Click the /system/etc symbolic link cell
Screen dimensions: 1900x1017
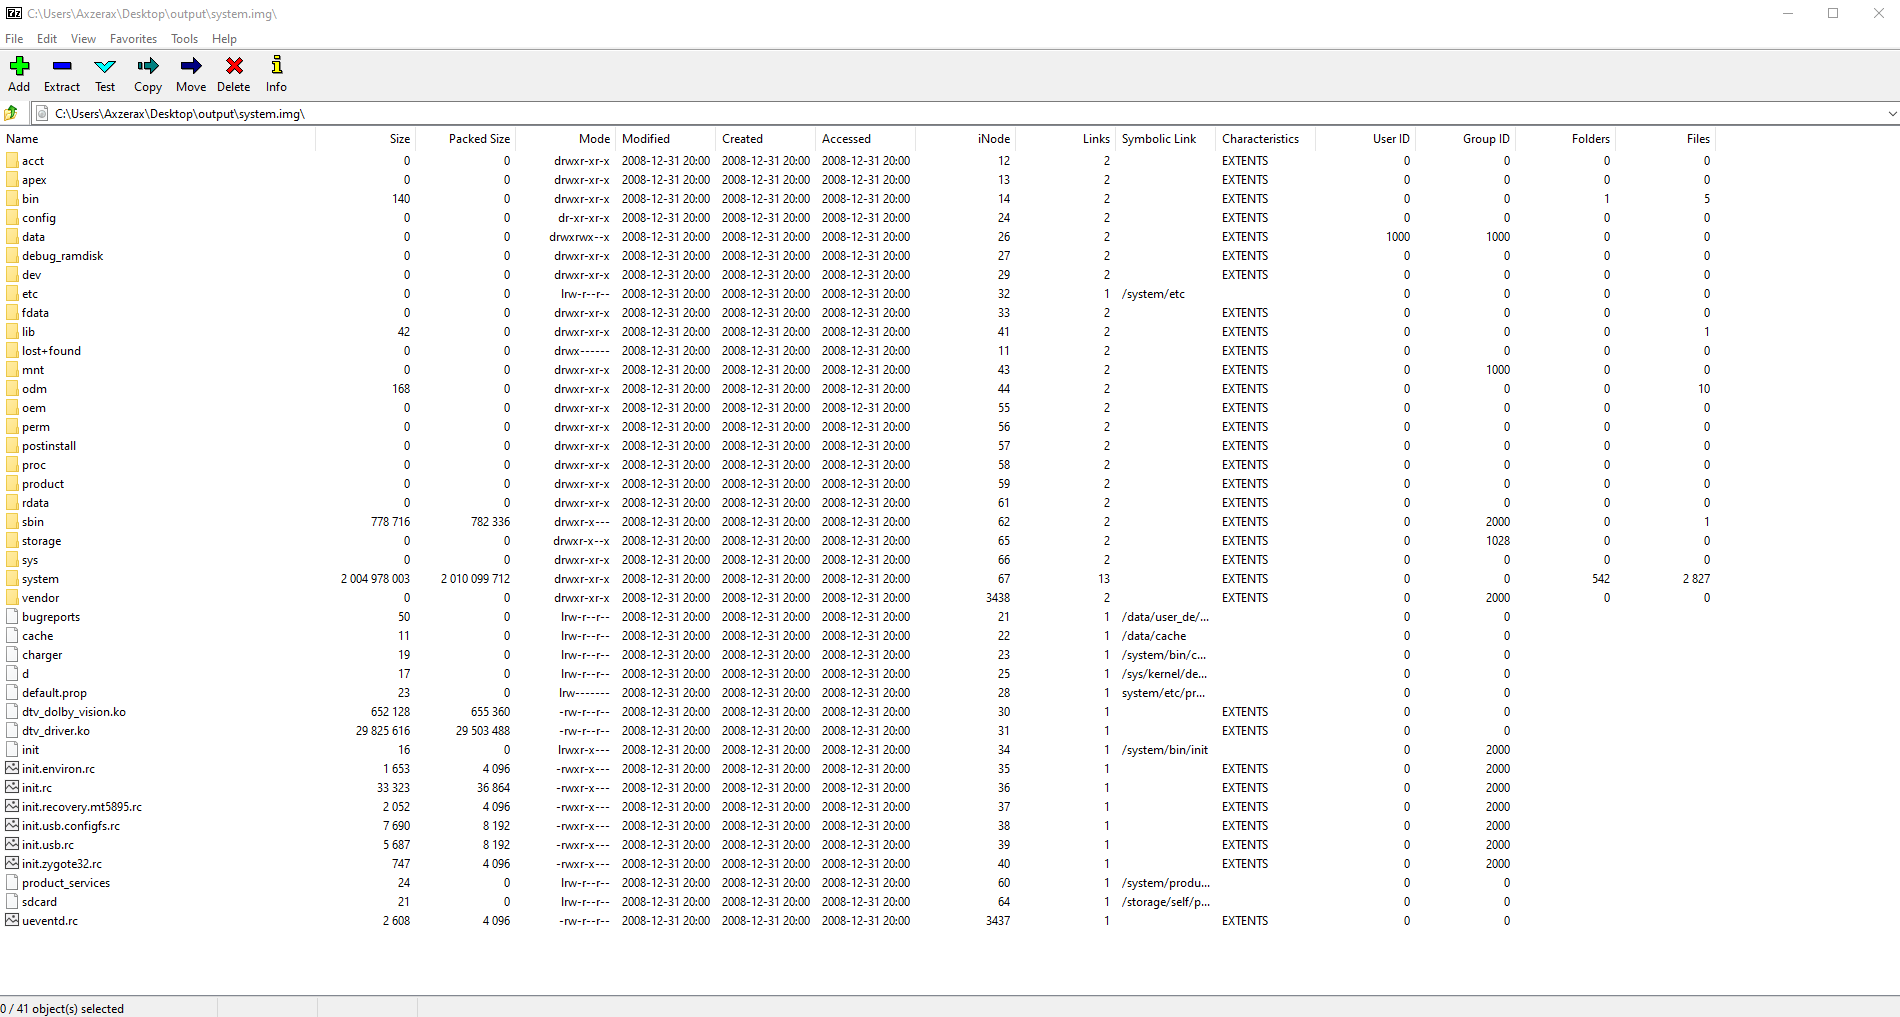pyautogui.click(x=1153, y=294)
